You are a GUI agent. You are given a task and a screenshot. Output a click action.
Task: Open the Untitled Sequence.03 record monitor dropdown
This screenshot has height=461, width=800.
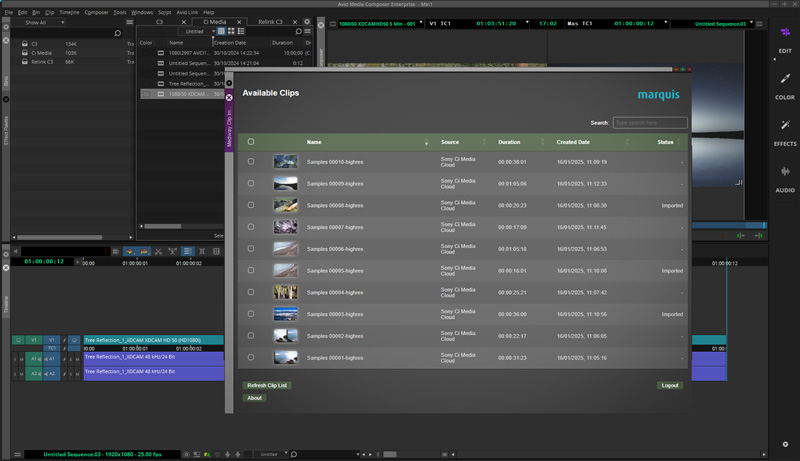tap(751, 23)
